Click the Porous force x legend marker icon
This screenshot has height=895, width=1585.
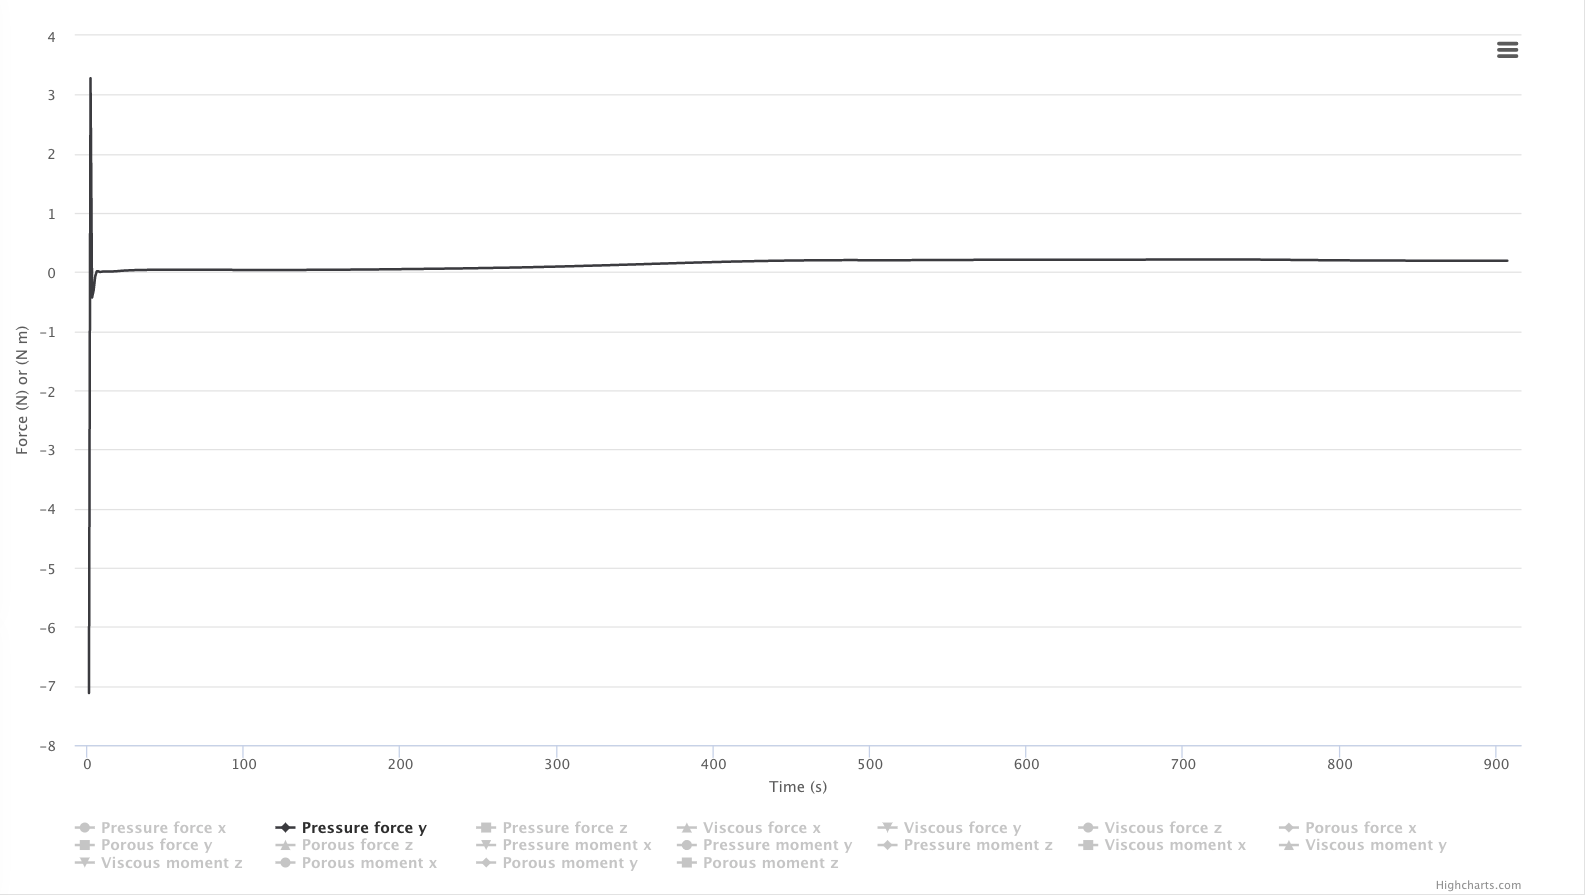click(x=1288, y=828)
